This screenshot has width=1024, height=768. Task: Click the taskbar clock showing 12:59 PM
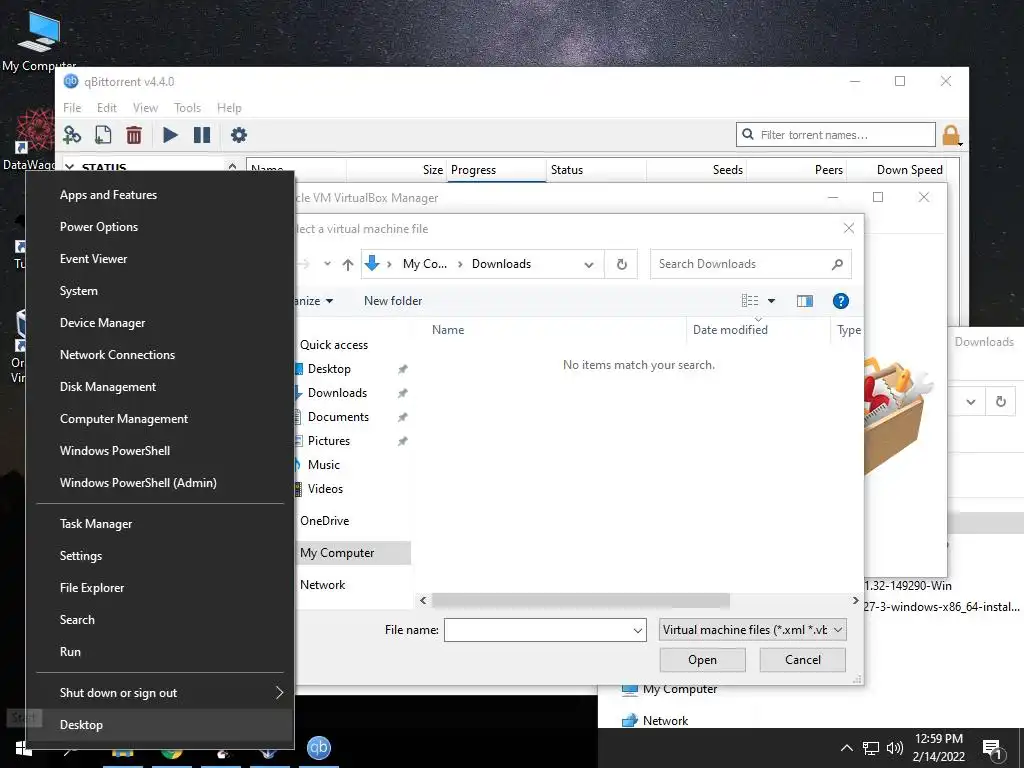pyautogui.click(x=938, y=748)
